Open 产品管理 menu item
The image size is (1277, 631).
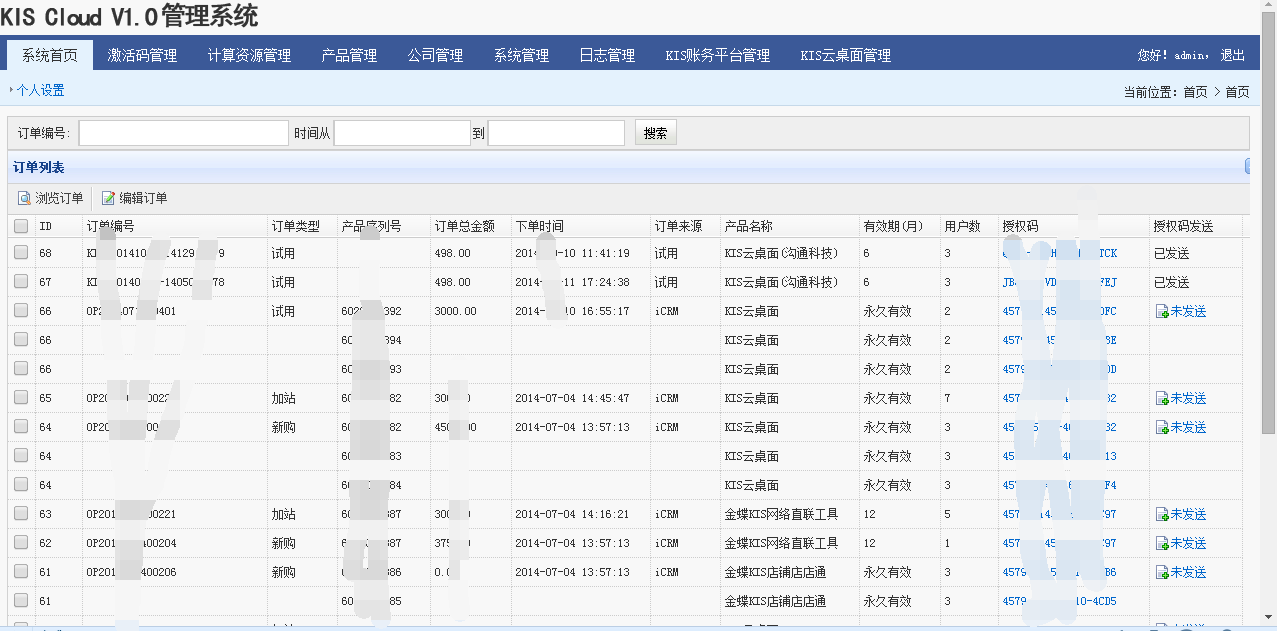[349, 55]
